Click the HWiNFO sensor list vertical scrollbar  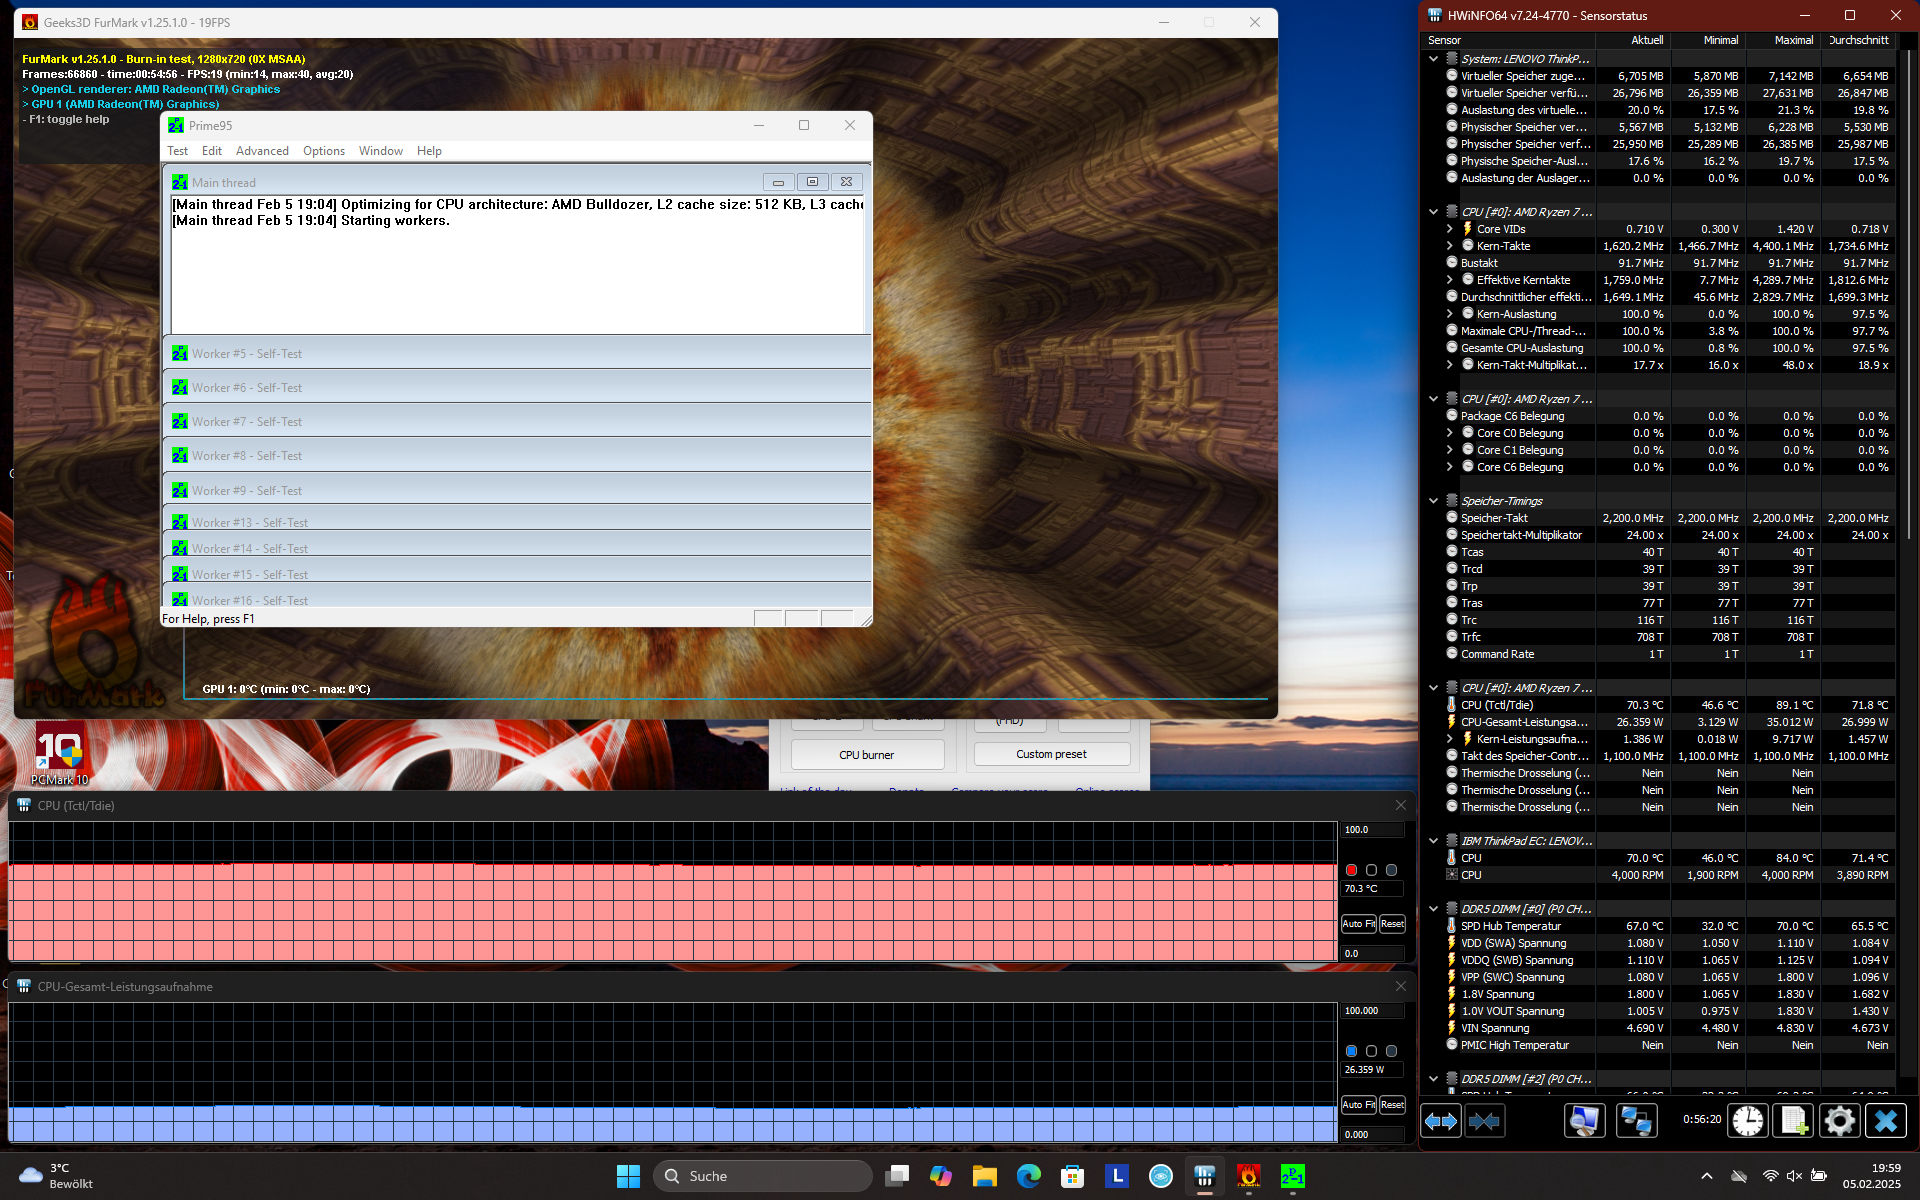click(1908, 300)
